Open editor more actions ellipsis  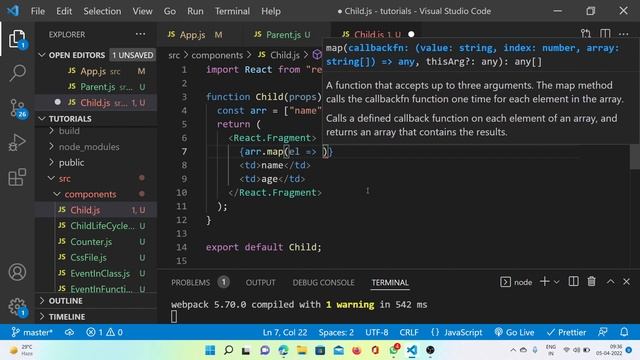click(x=623, y=34)
